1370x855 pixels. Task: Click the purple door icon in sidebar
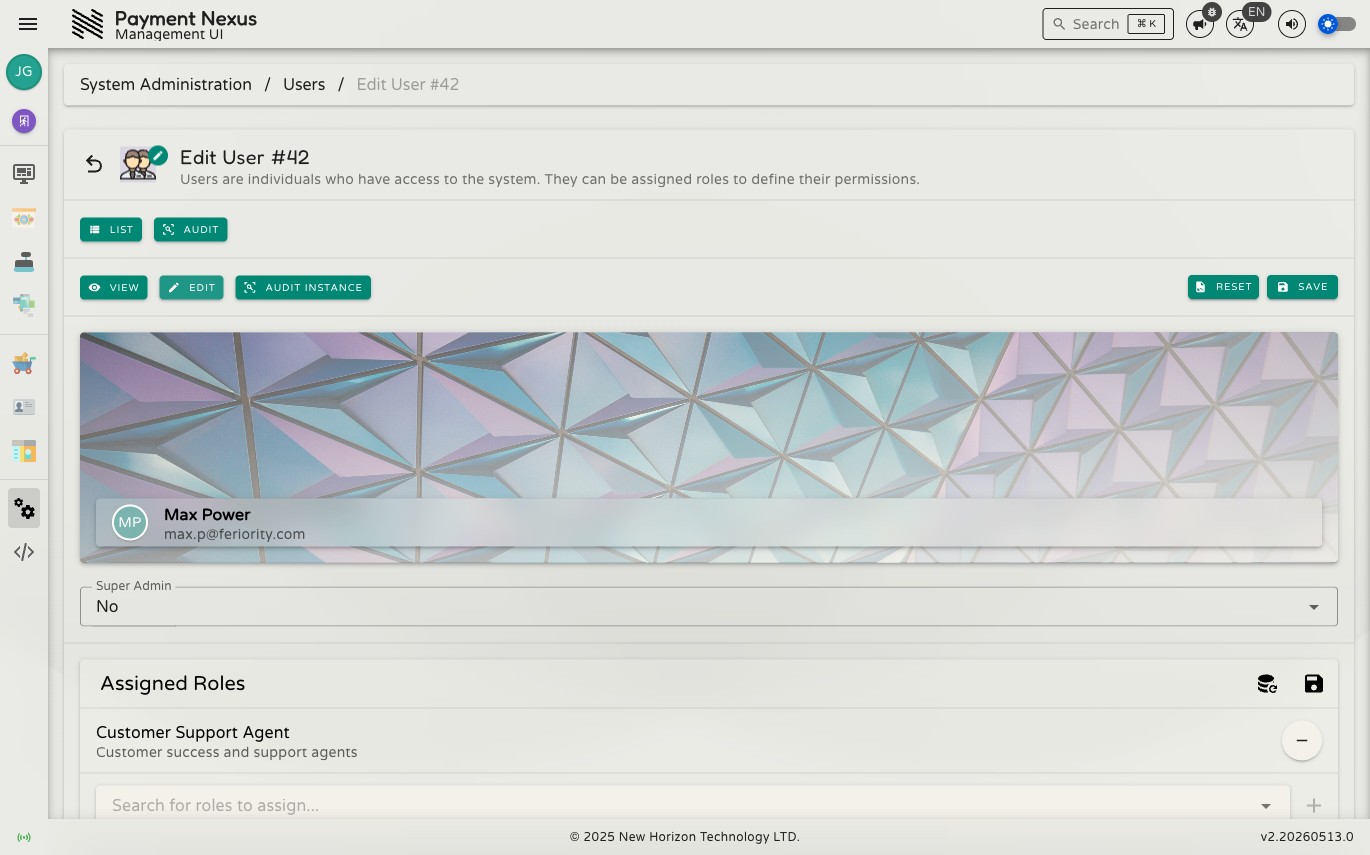(x=24, y=121)
